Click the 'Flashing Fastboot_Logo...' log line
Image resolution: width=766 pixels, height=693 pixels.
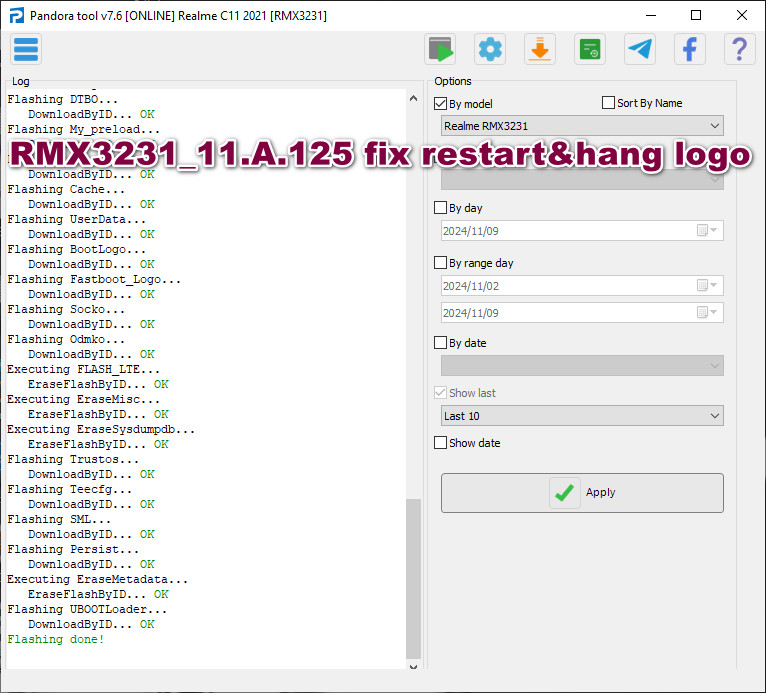94,279
